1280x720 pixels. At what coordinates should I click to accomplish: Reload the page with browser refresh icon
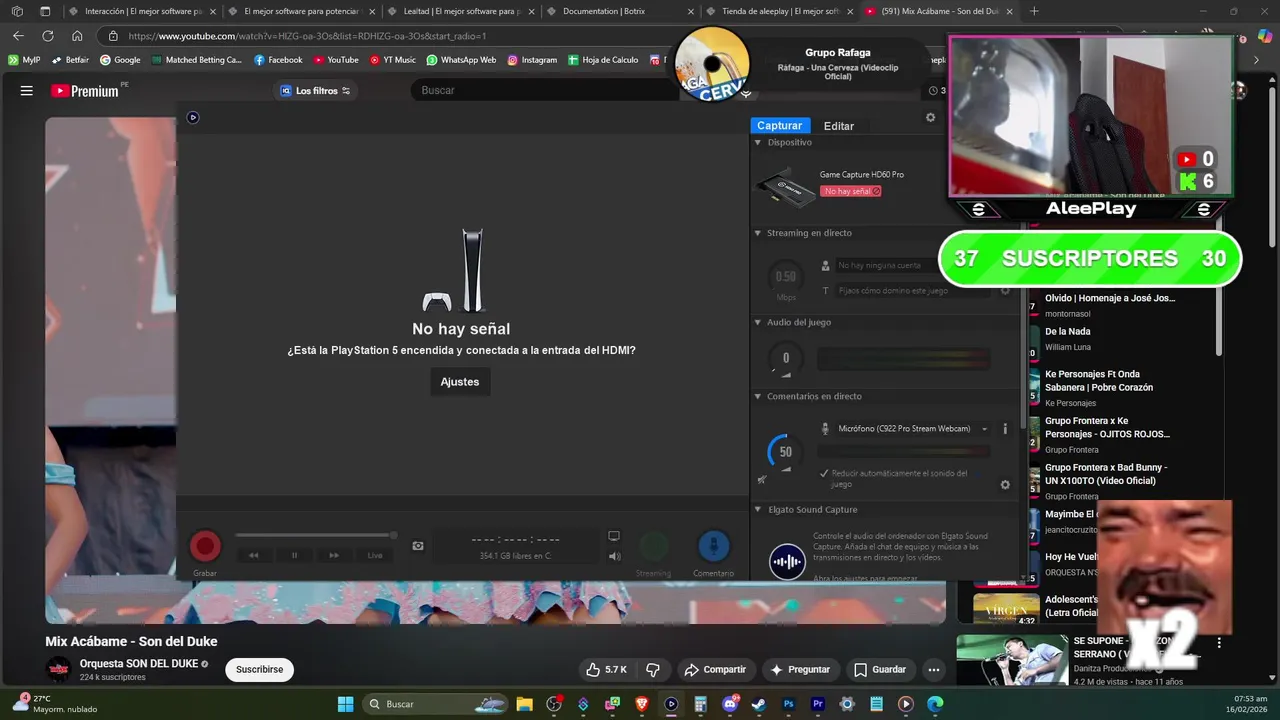point(47,36)
